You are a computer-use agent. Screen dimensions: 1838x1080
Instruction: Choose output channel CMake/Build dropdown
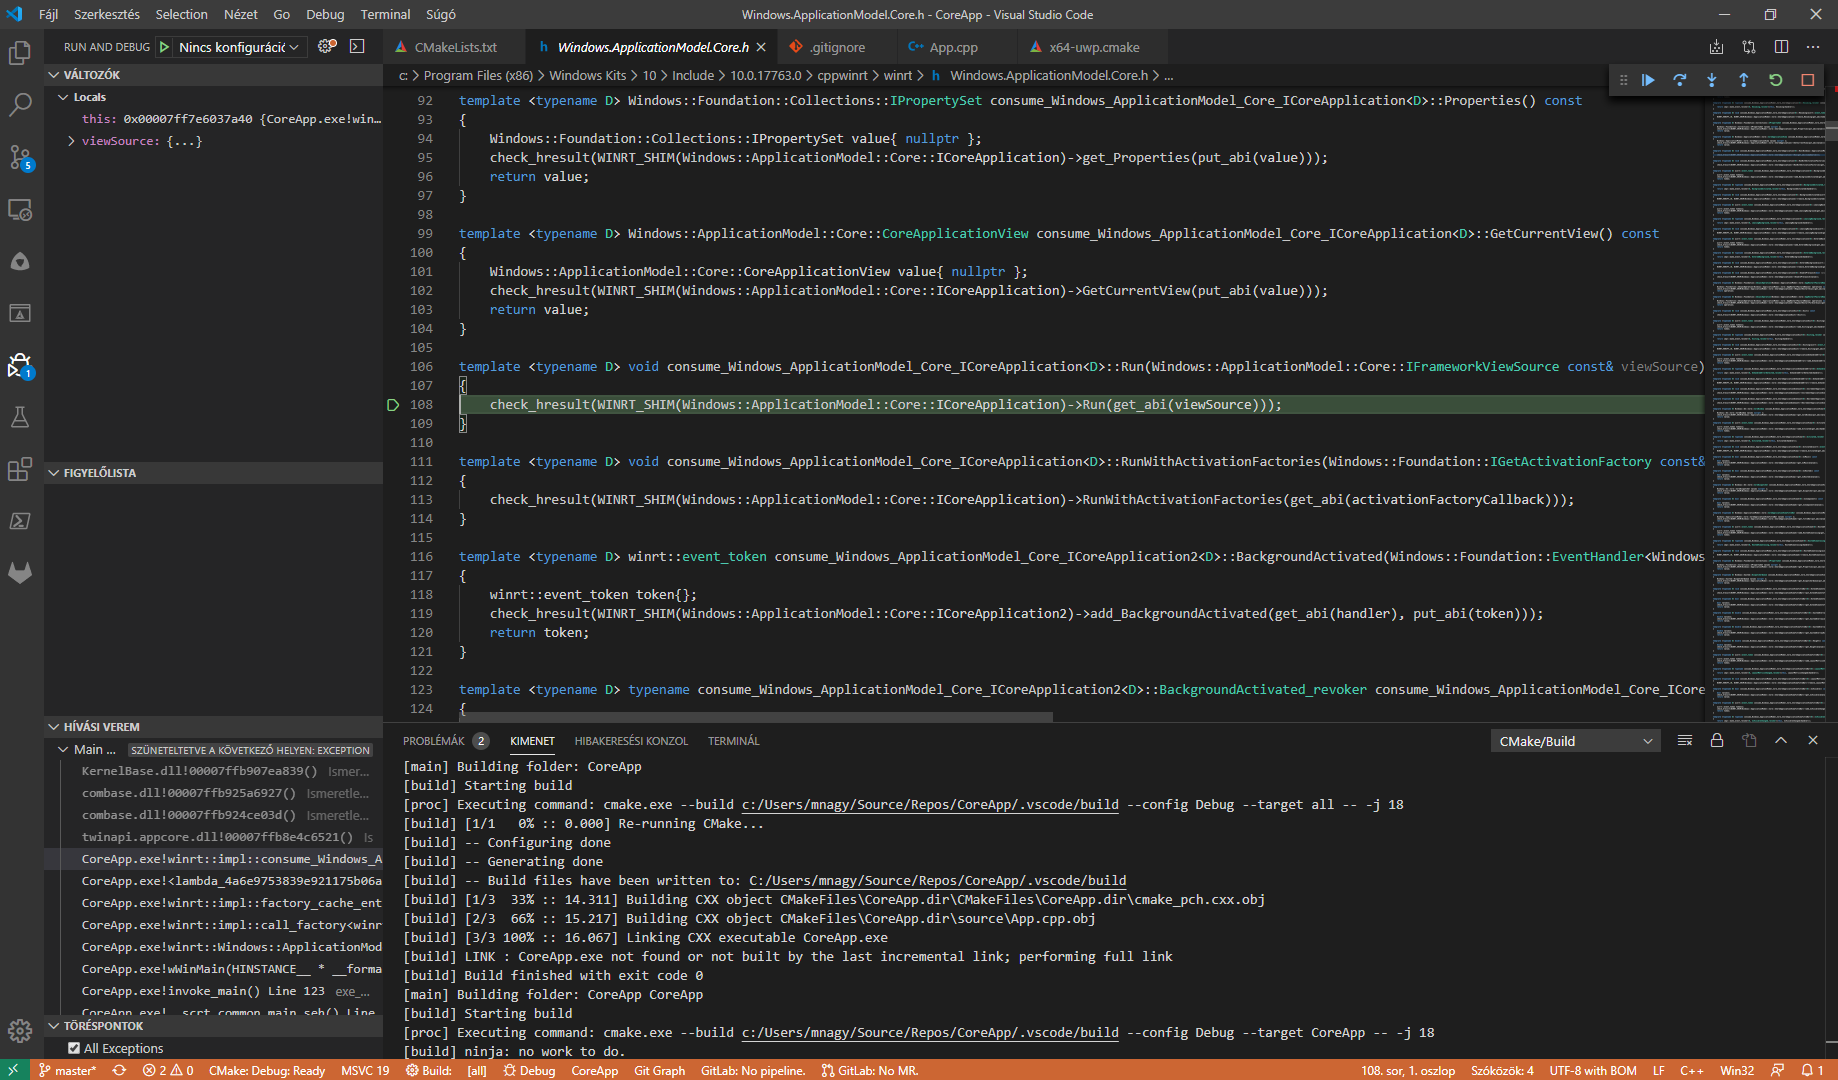[1575, 741]
